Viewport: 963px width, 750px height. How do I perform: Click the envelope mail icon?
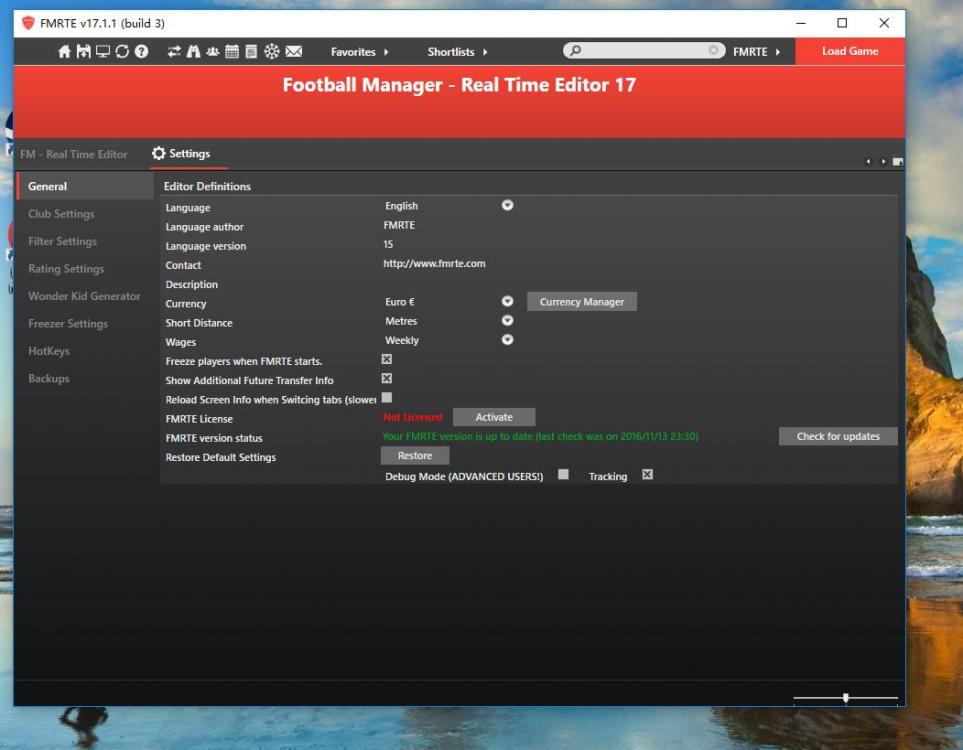[x=294, y=51]
